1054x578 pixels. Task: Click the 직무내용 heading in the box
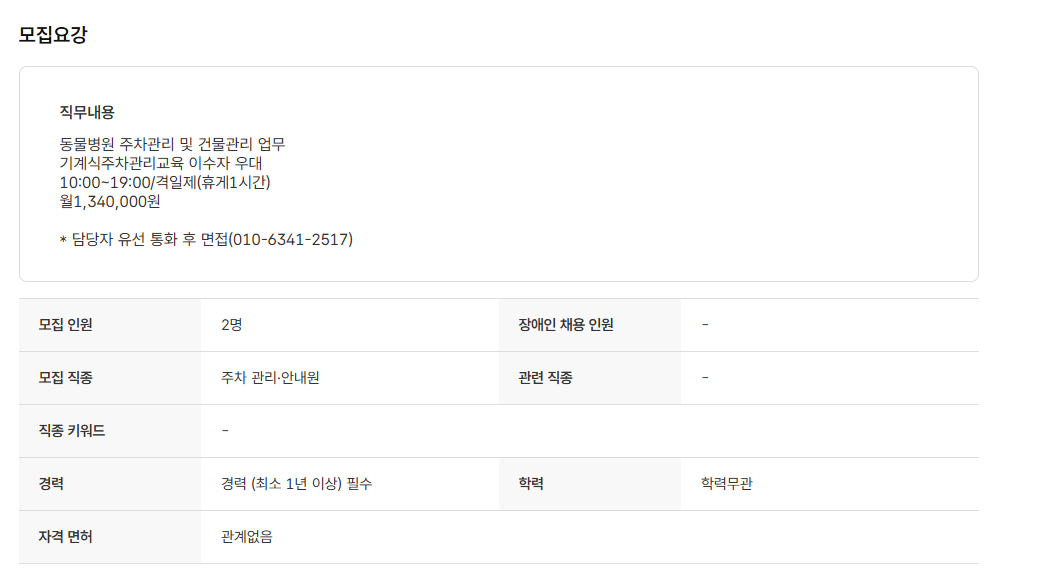click(x=87, y=112)
